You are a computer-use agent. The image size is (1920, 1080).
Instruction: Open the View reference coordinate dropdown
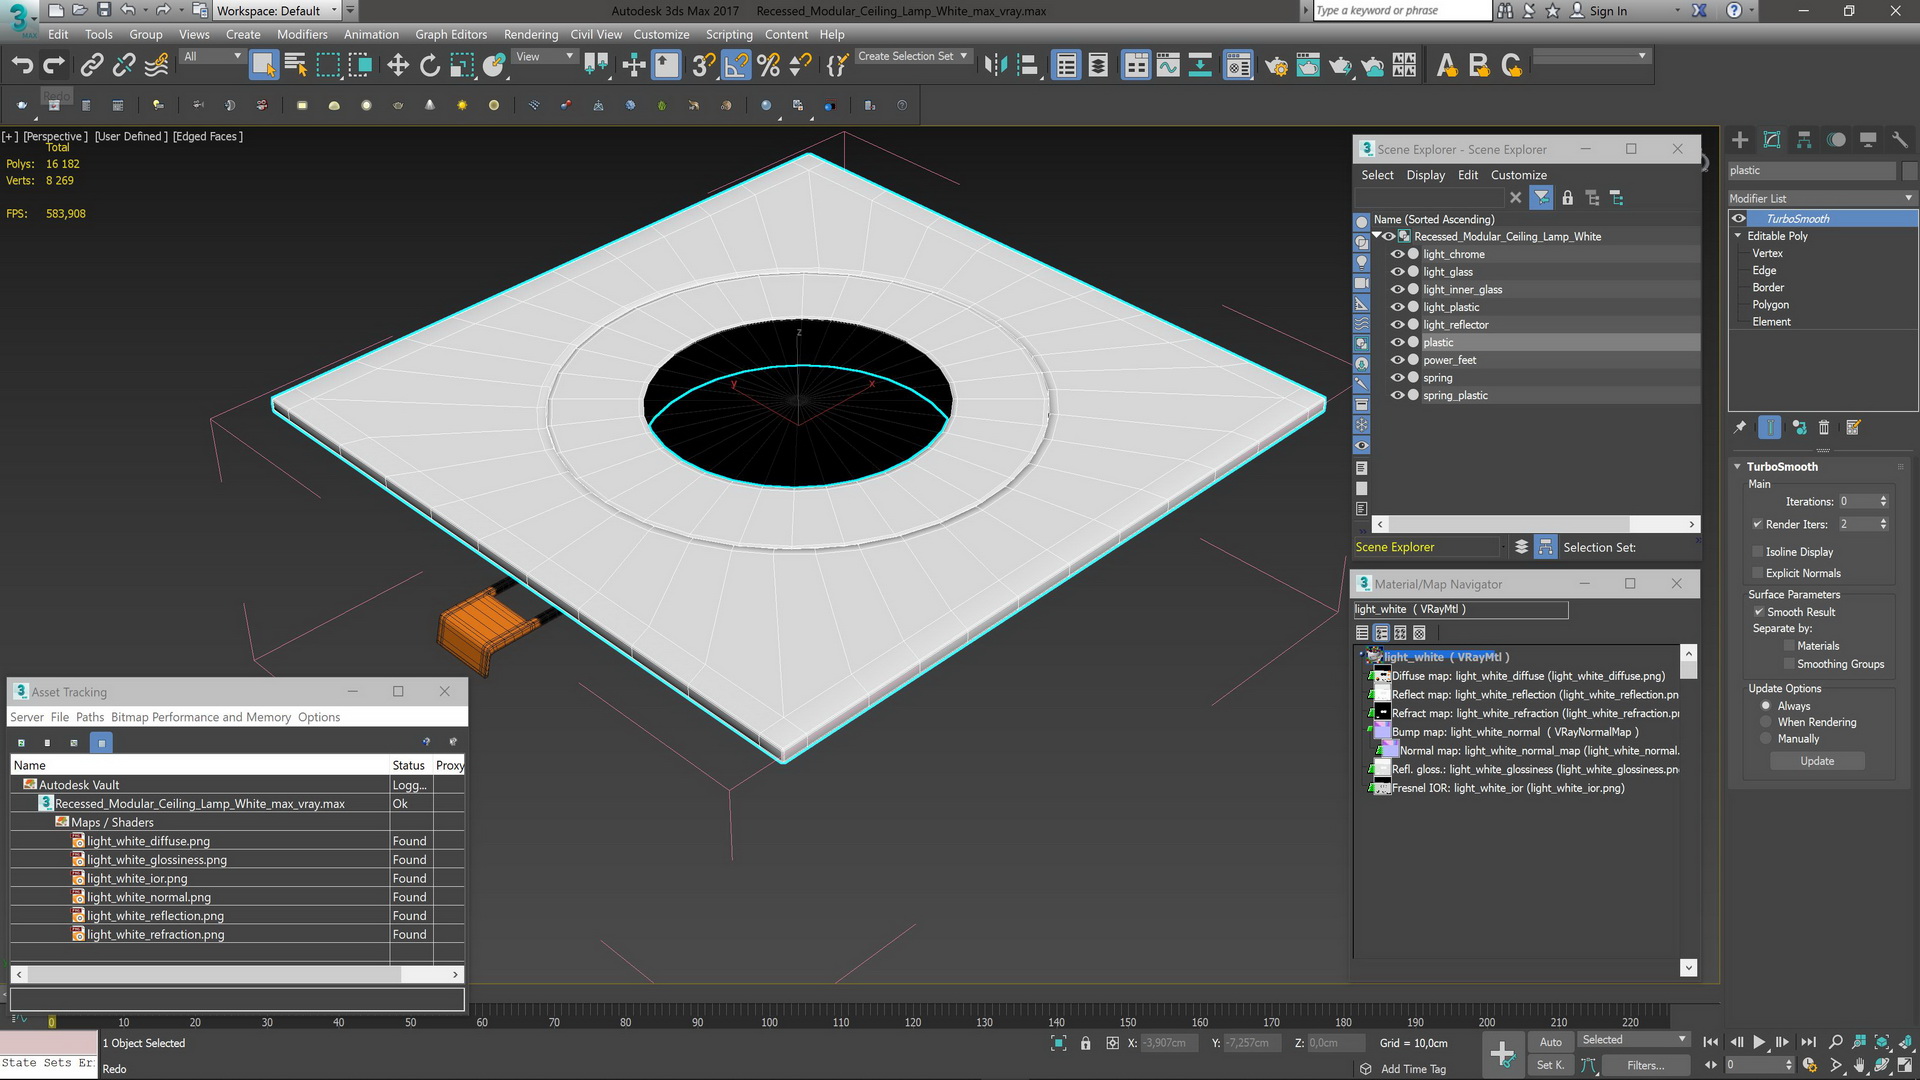pos(545,57)
